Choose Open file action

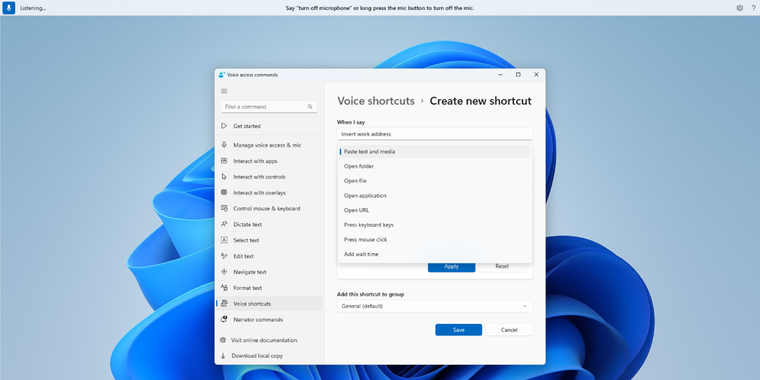435,181
